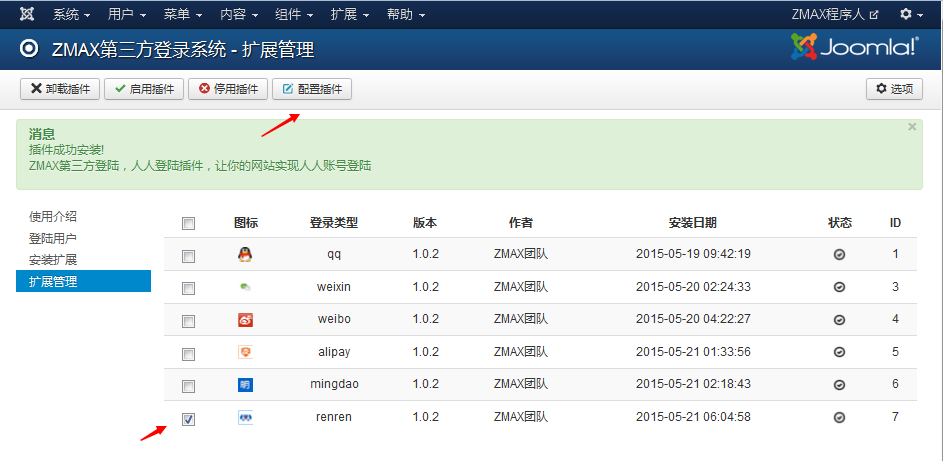Click the renren login type cell
Viewport: 943px width, 461px height.
pyautogui.click(x=334, y=417)
